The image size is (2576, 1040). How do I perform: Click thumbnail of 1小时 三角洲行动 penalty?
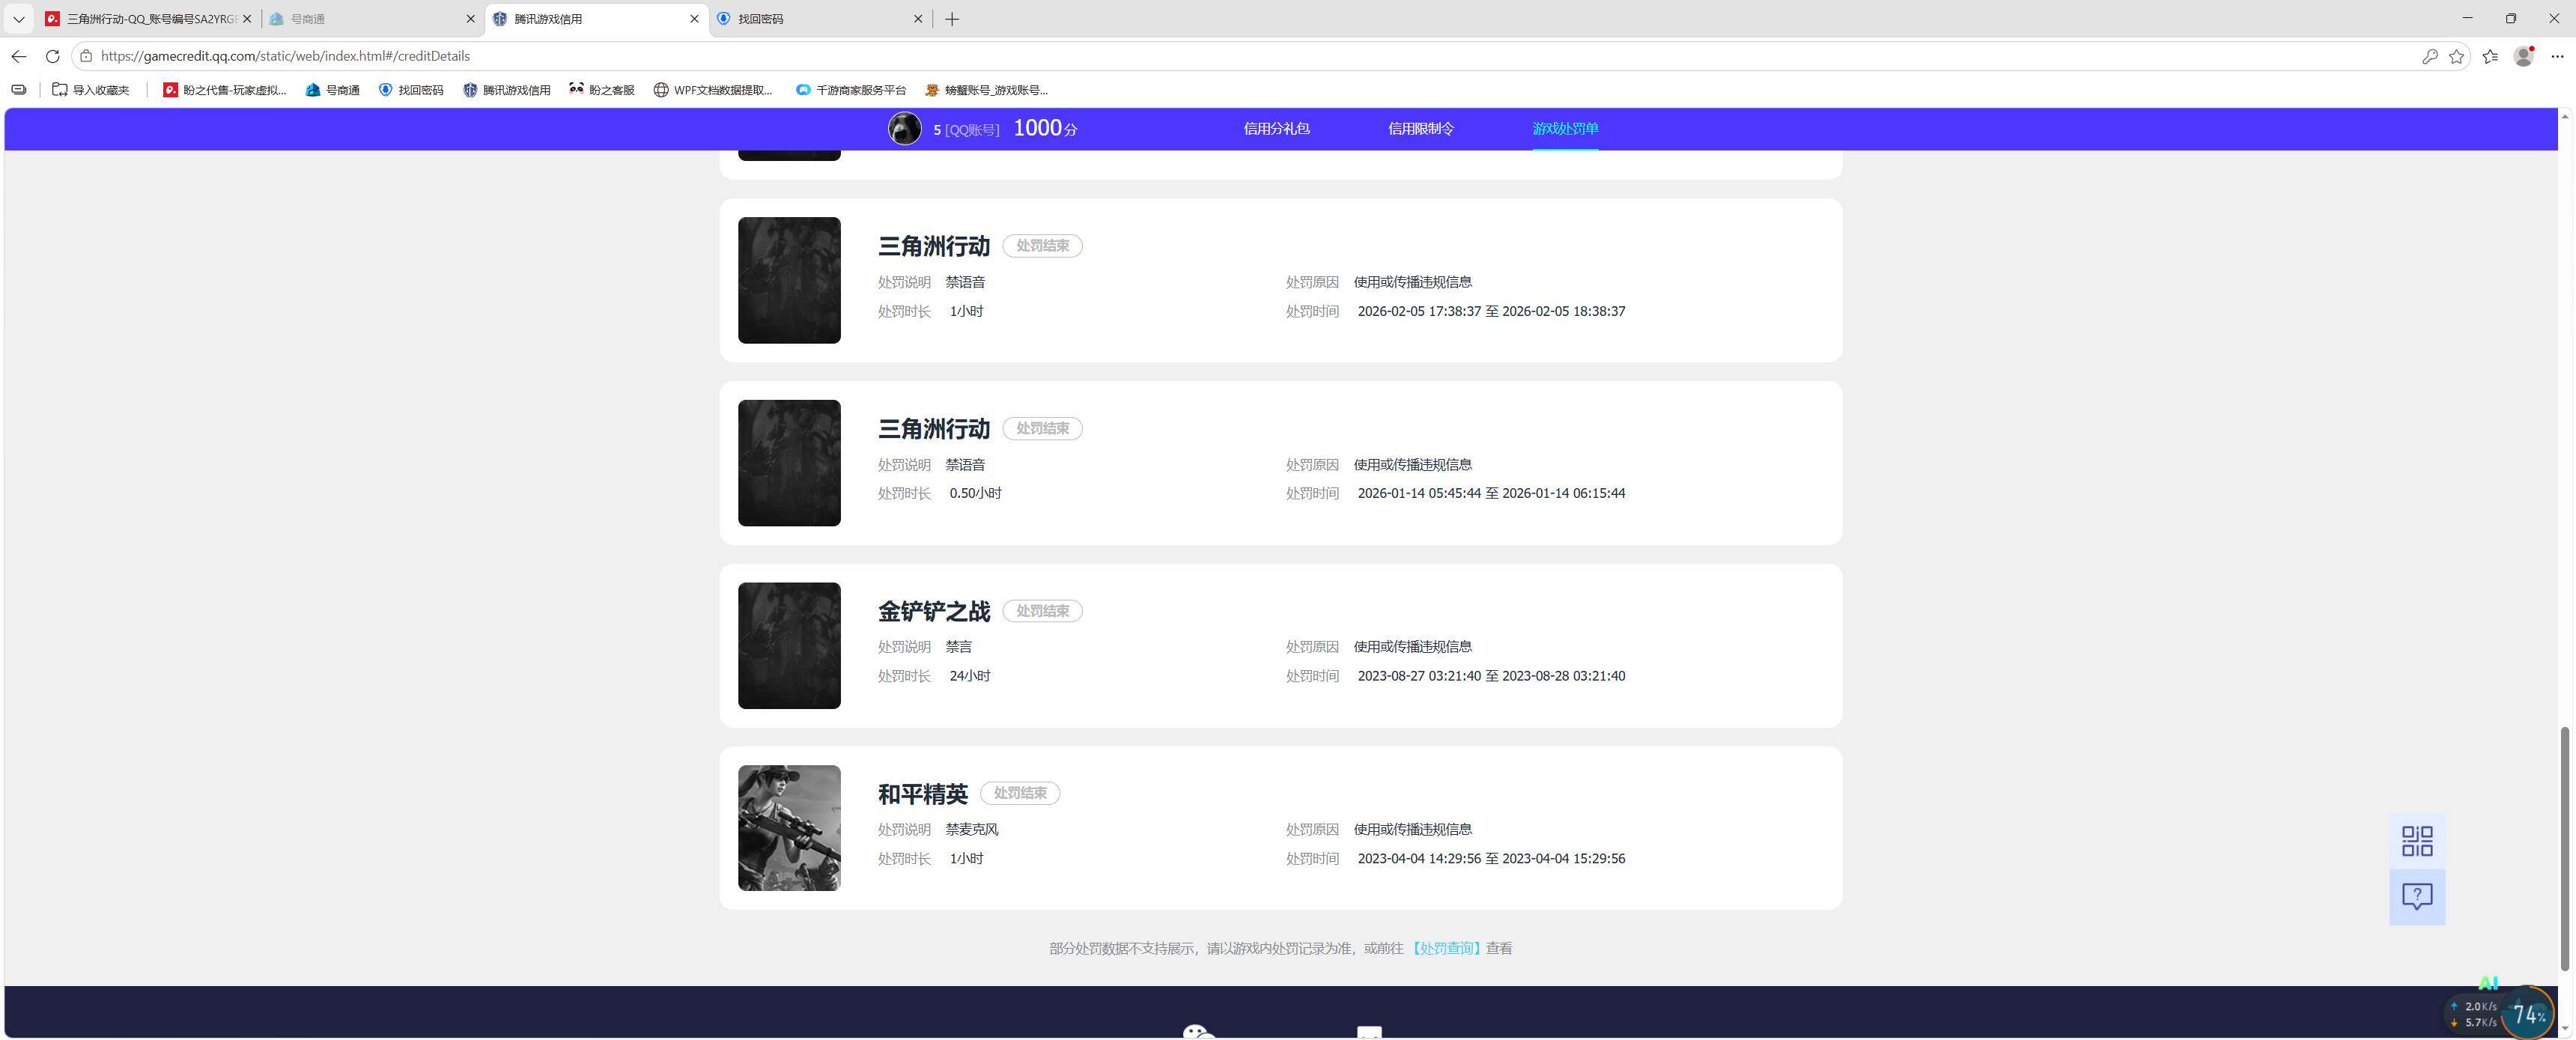[789, 280]
